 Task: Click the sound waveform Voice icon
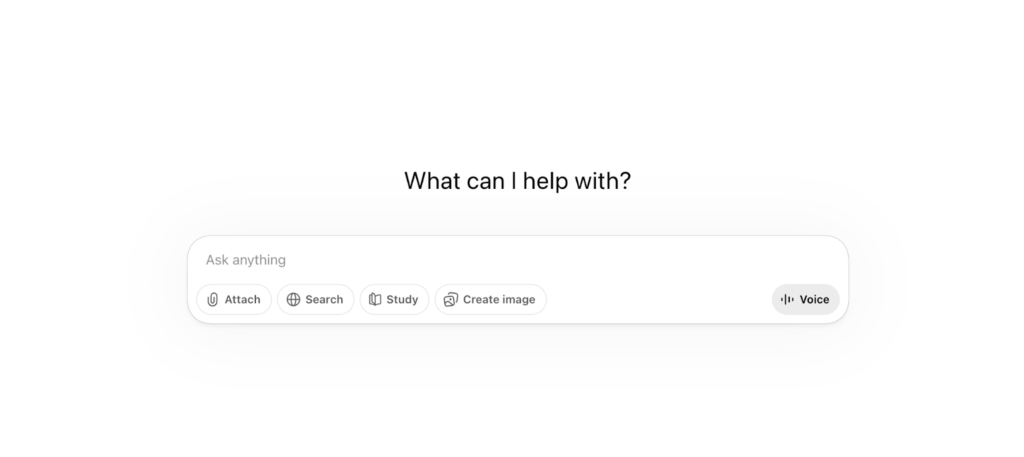tap(787, 300)
